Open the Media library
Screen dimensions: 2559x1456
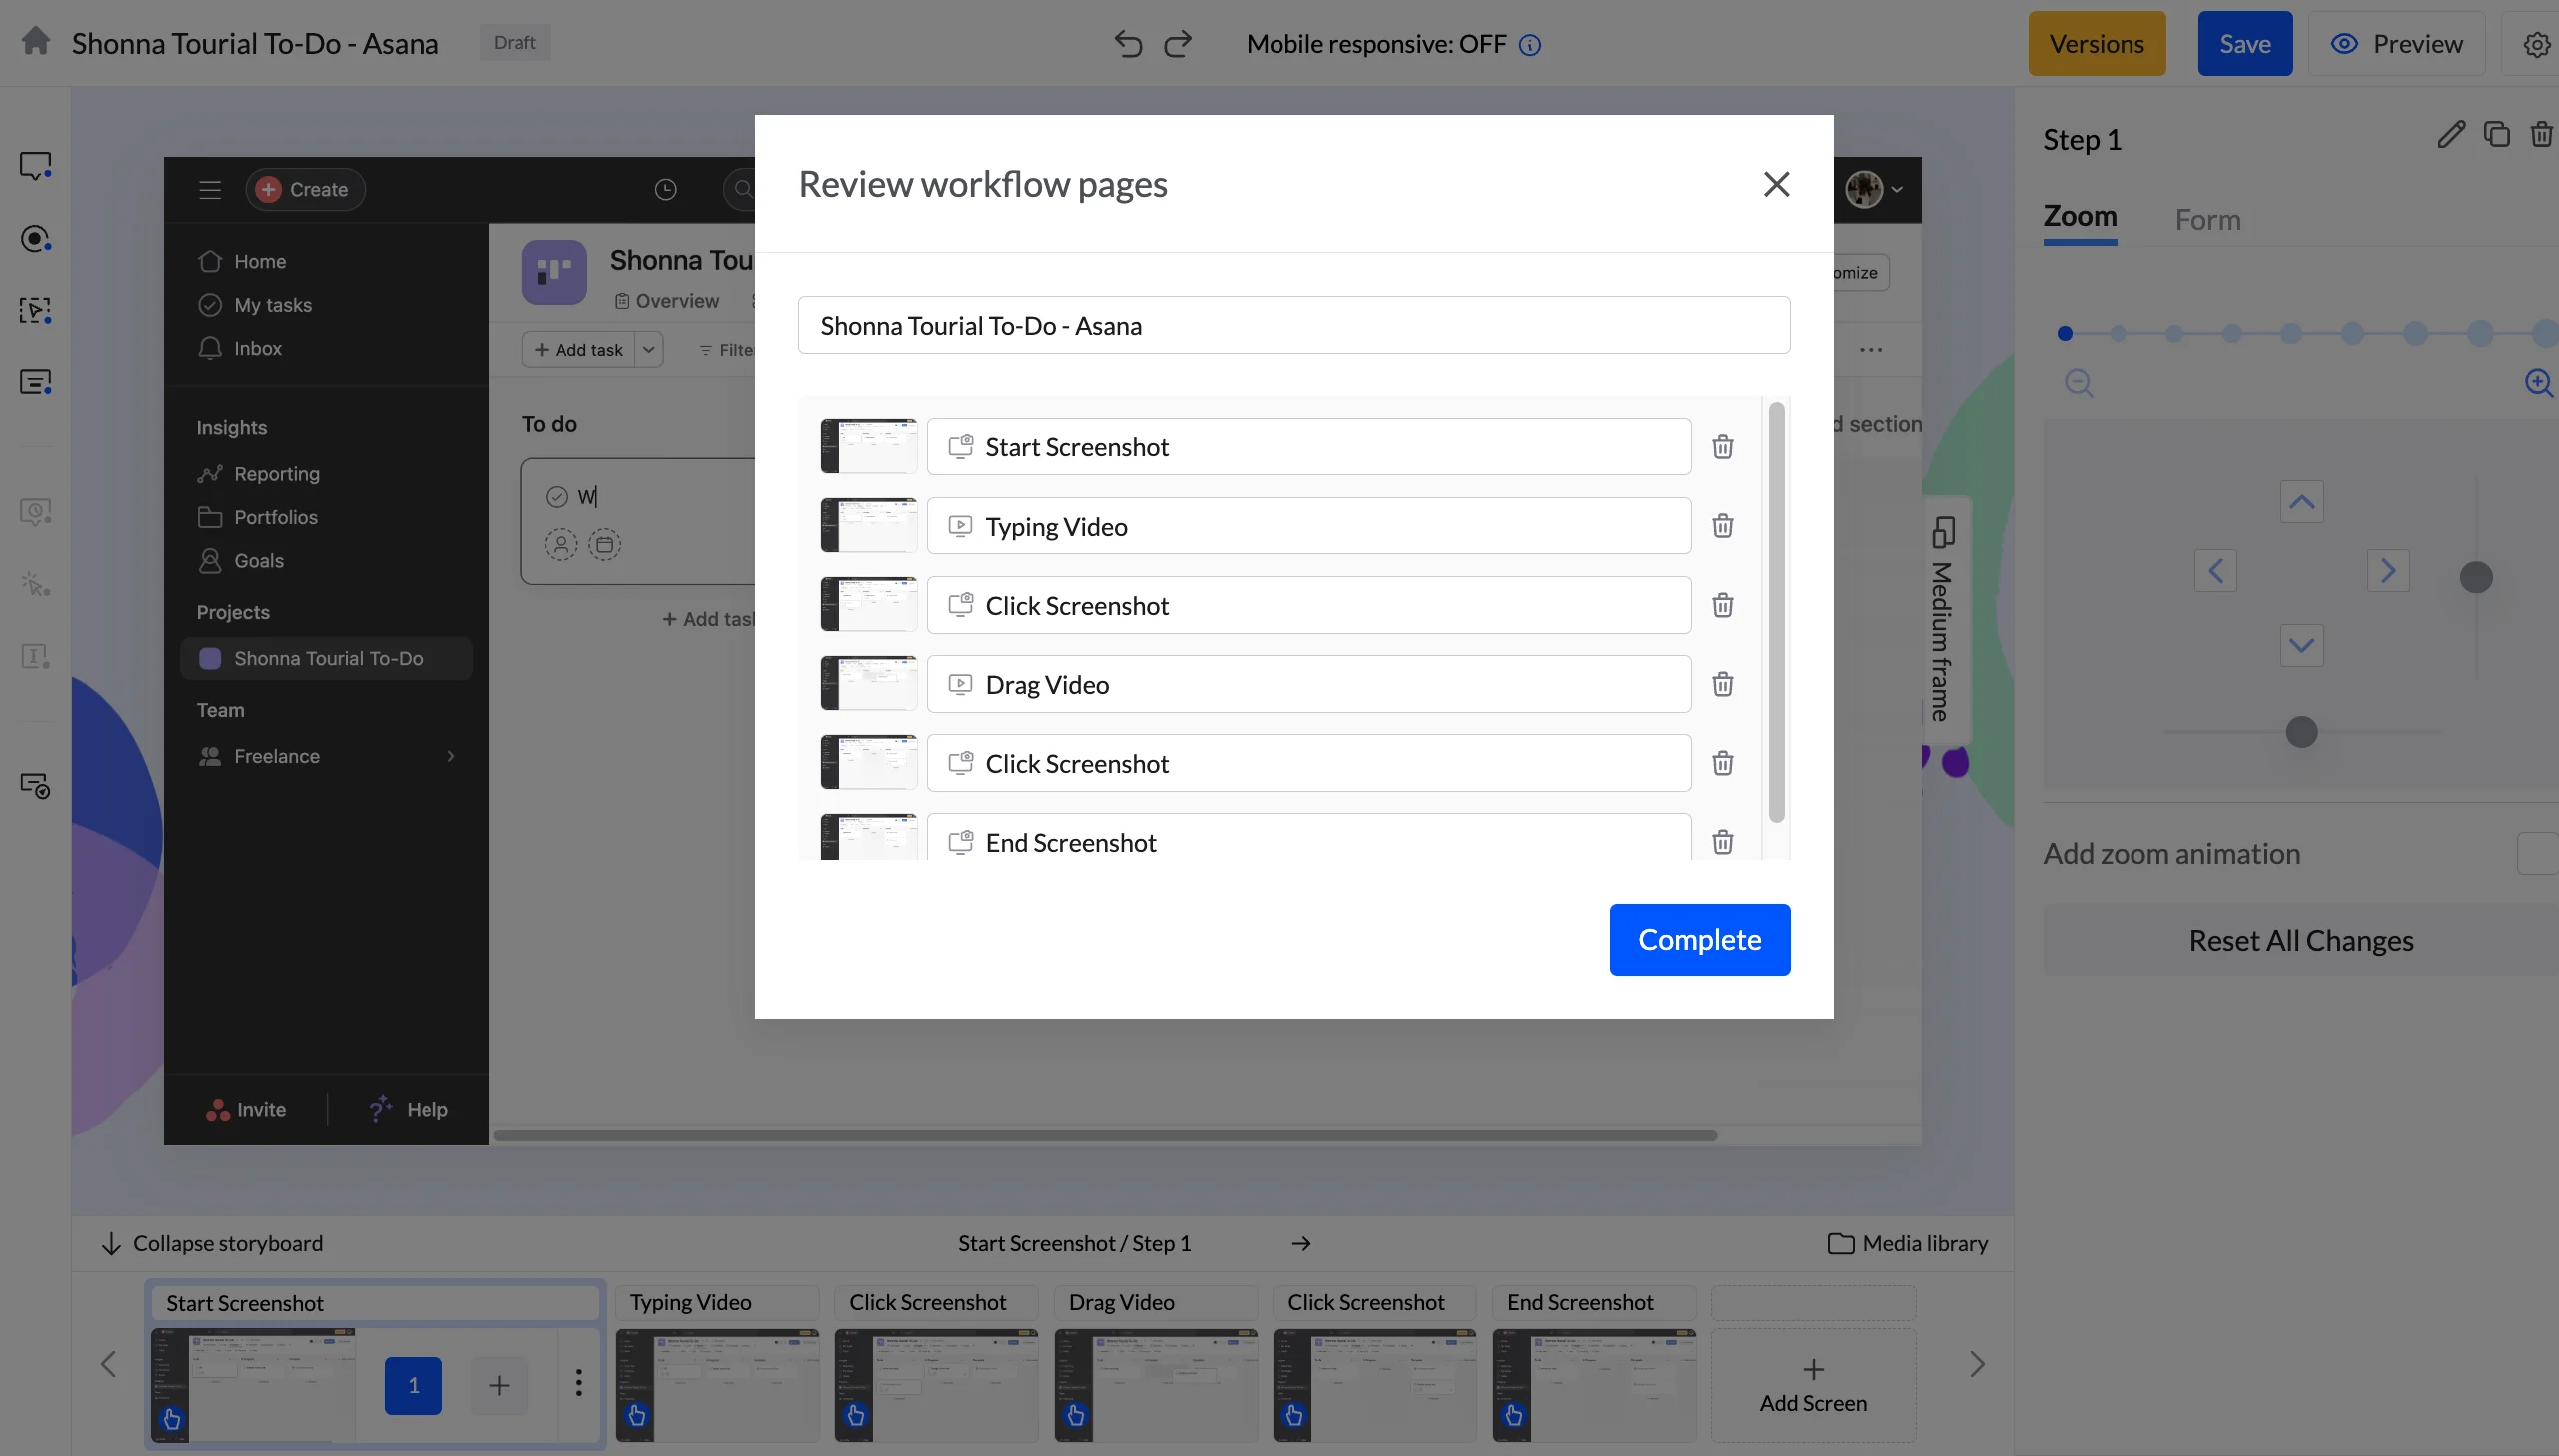click(1907, 1244)
